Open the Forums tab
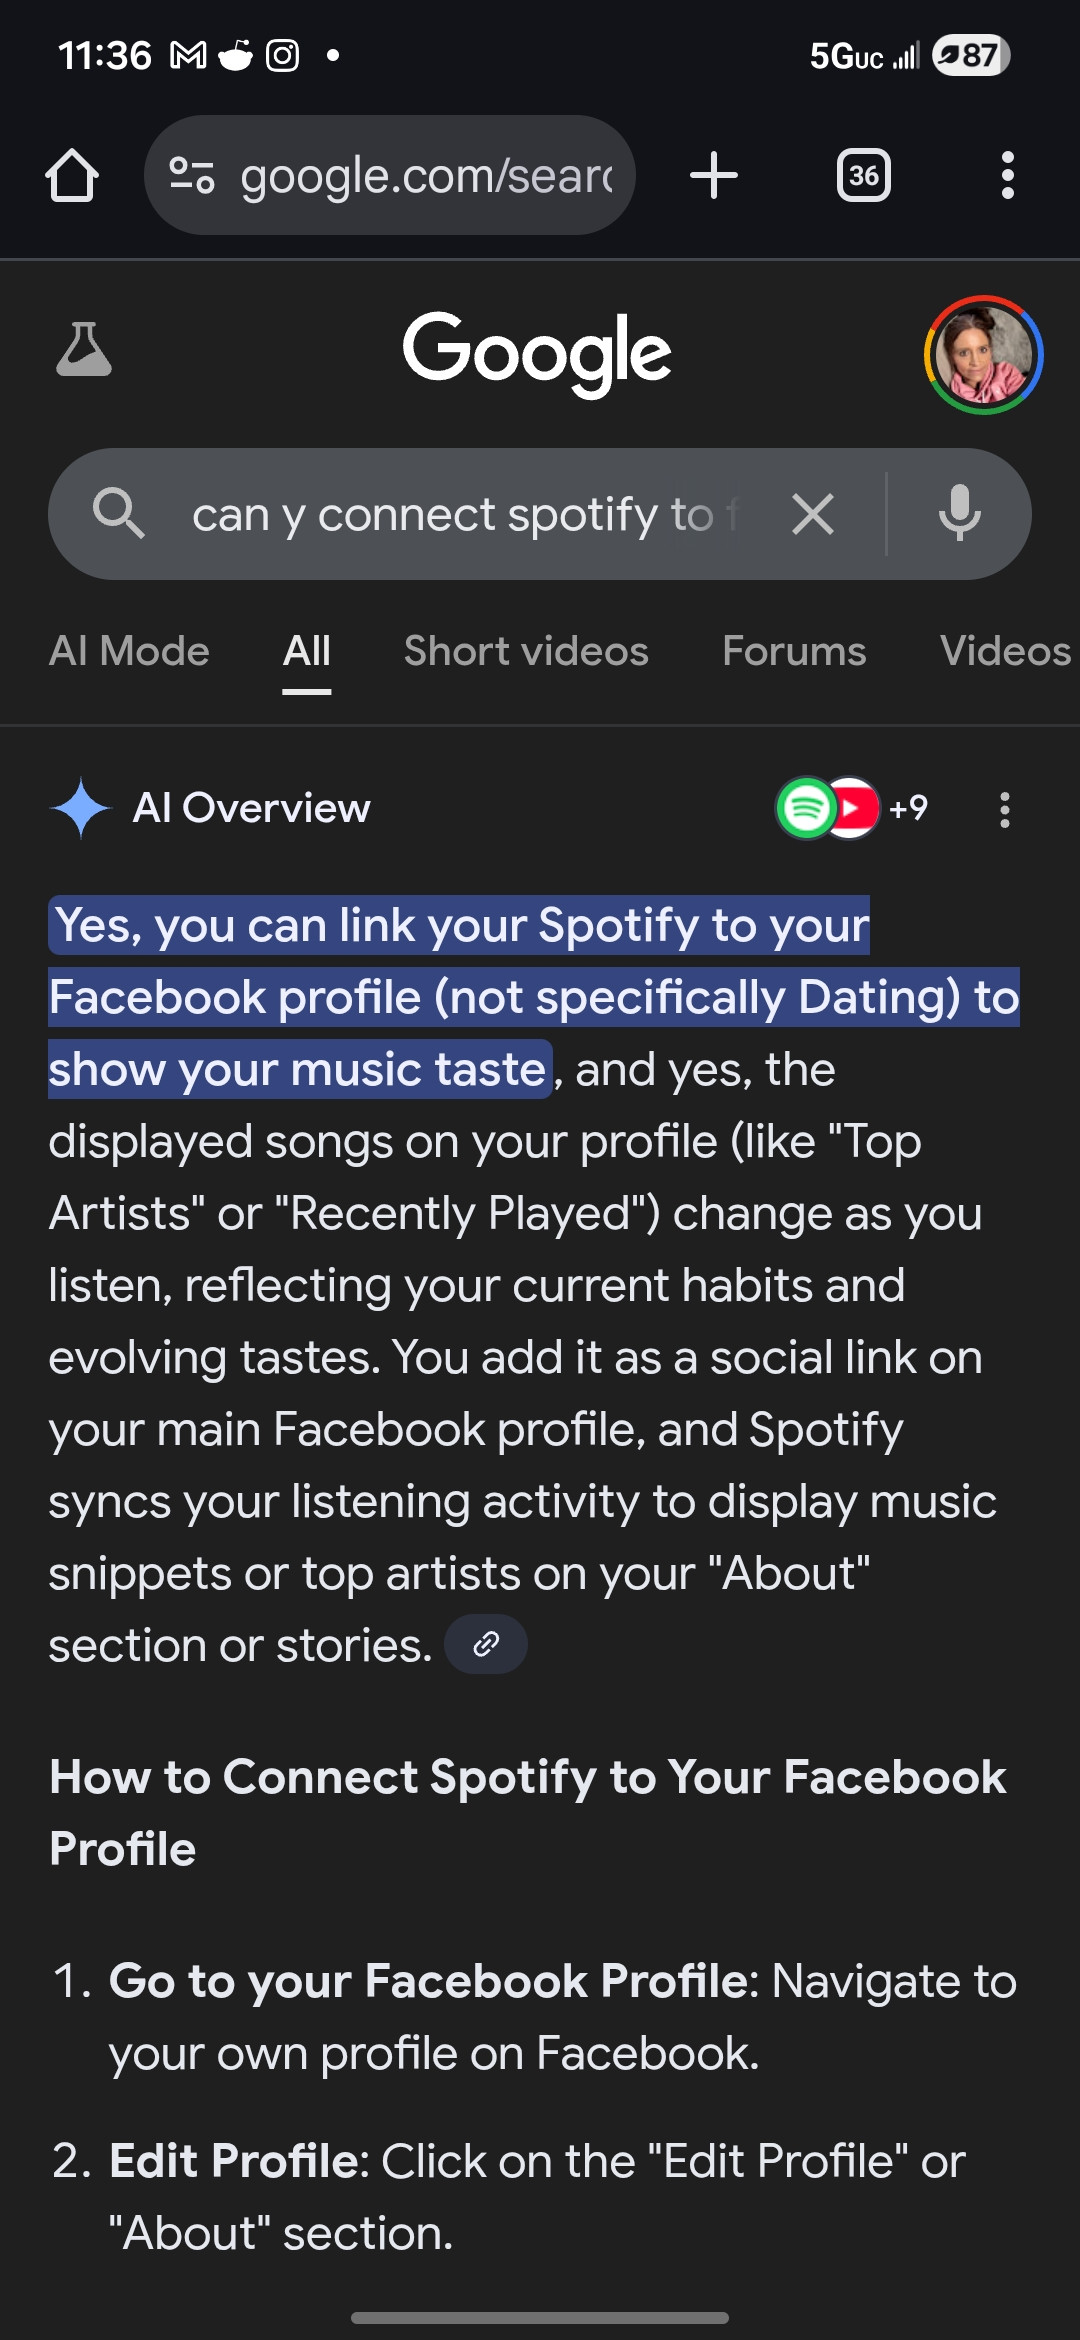1080x2340 pixels. [794, 651]
